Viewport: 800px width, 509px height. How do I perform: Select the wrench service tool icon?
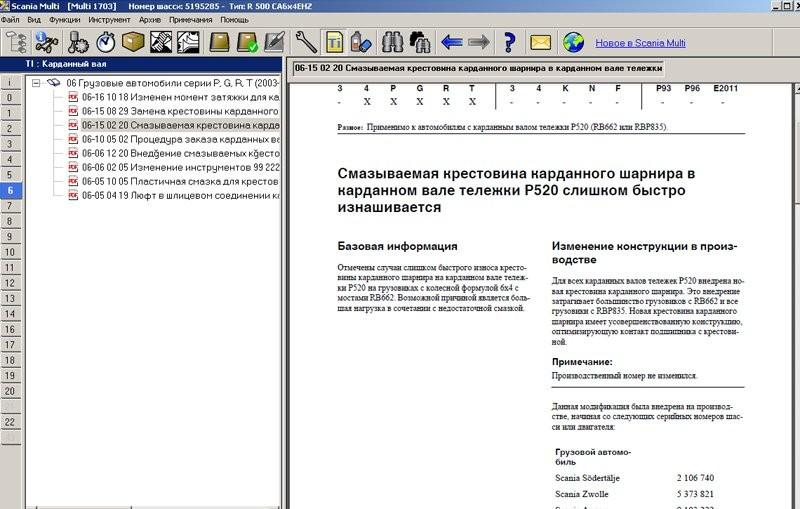pyautogui.click(x=306, y=42)
